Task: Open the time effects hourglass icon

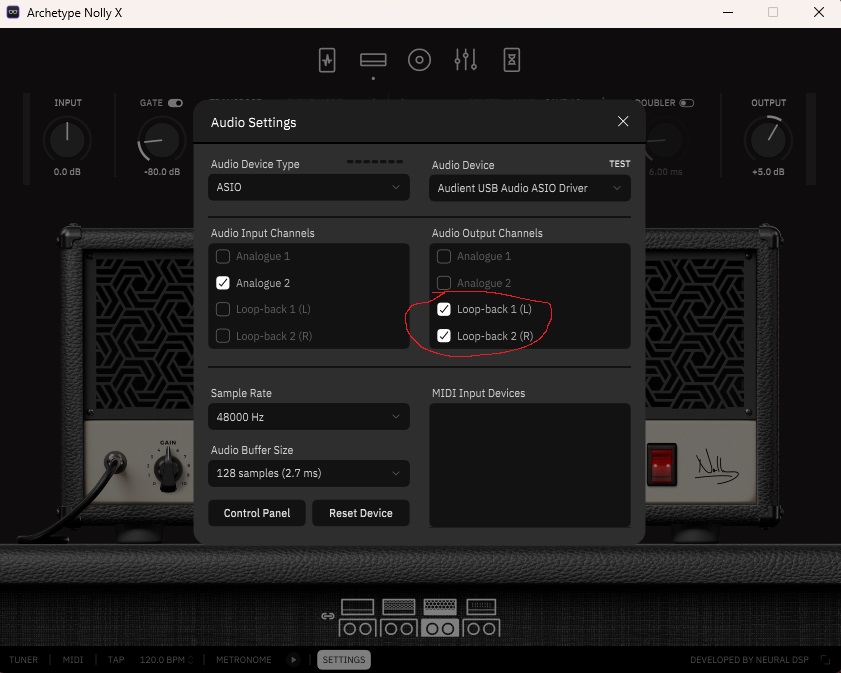Action: pyautogui.click(x=511, y=60)
